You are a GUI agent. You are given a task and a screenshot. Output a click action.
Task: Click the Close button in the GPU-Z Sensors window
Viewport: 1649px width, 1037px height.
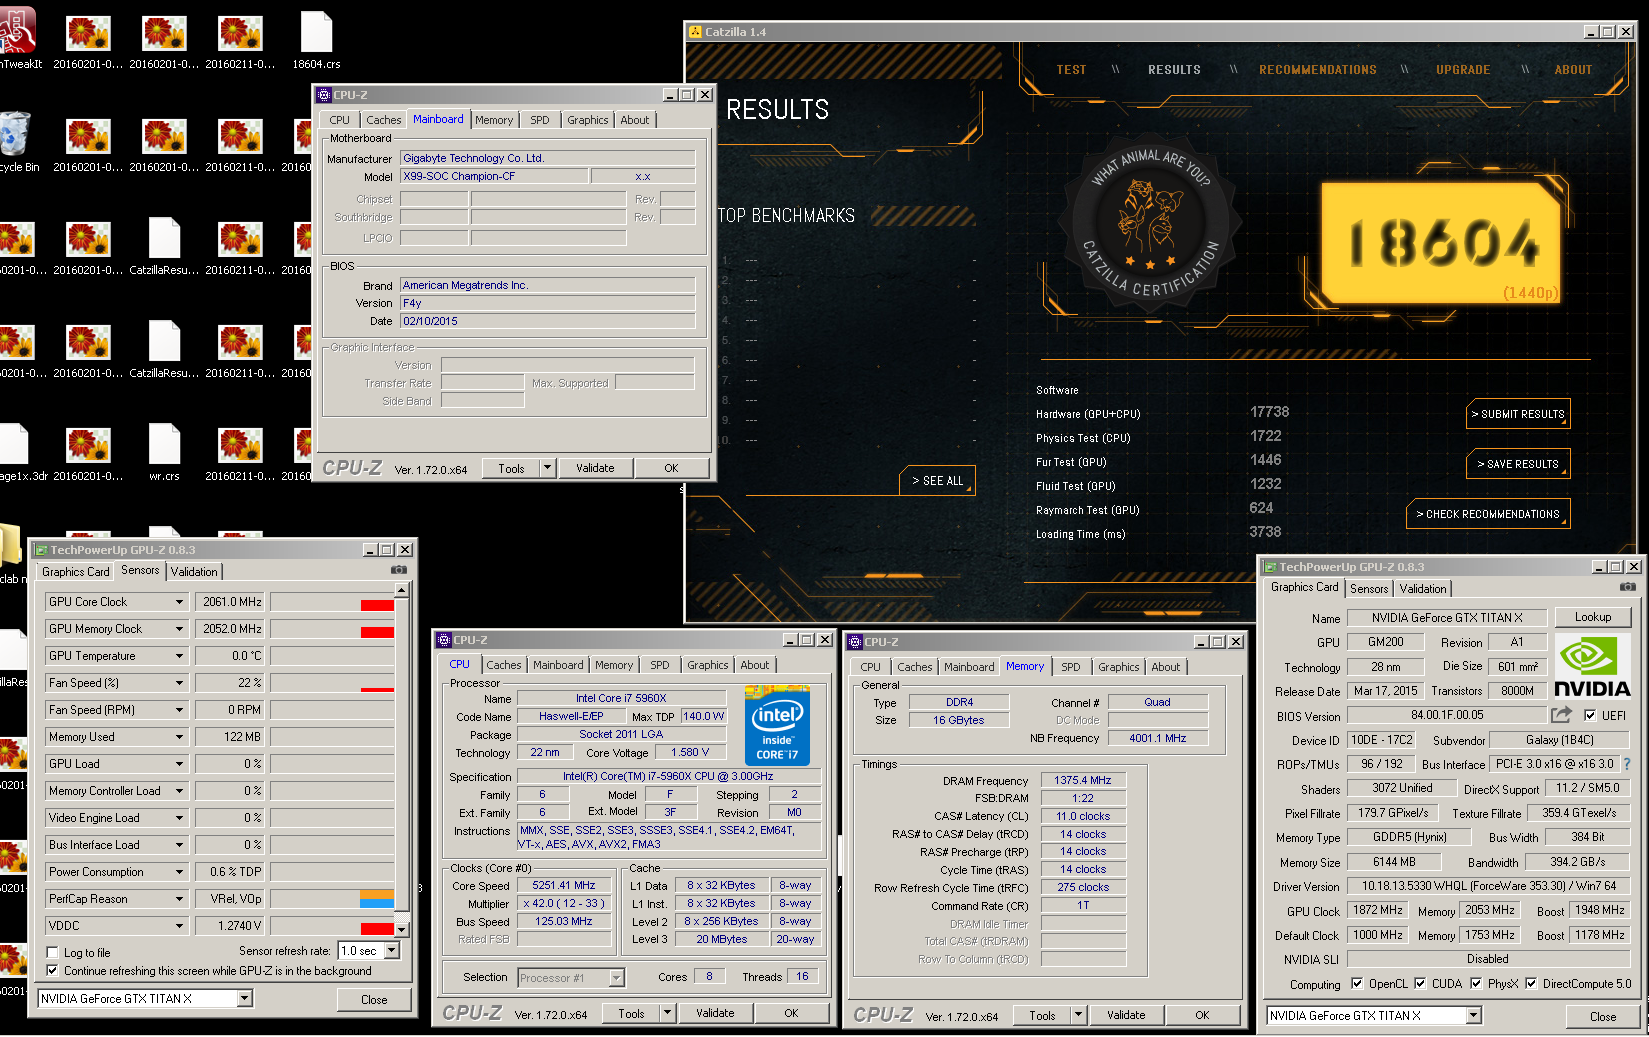pos(374,1000)
